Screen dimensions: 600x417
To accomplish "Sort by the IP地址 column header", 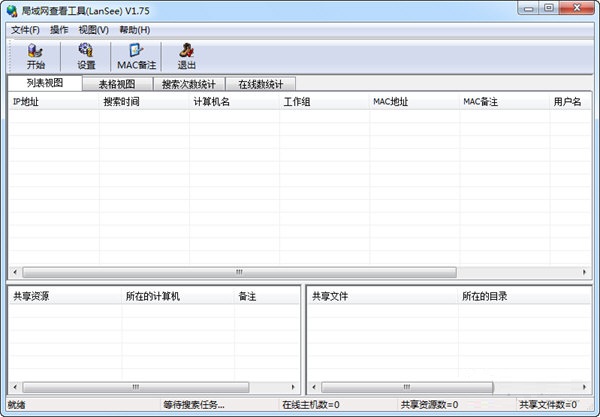I will pyautogui.click(x=54, y=102).
